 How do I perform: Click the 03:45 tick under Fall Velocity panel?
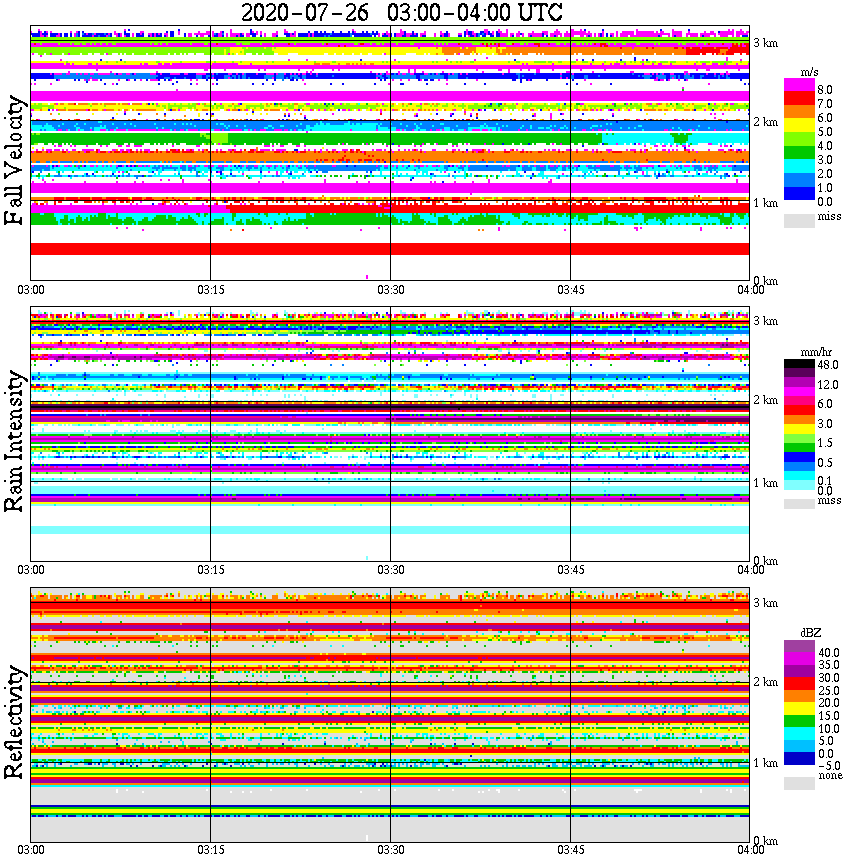tap(571, 290)
